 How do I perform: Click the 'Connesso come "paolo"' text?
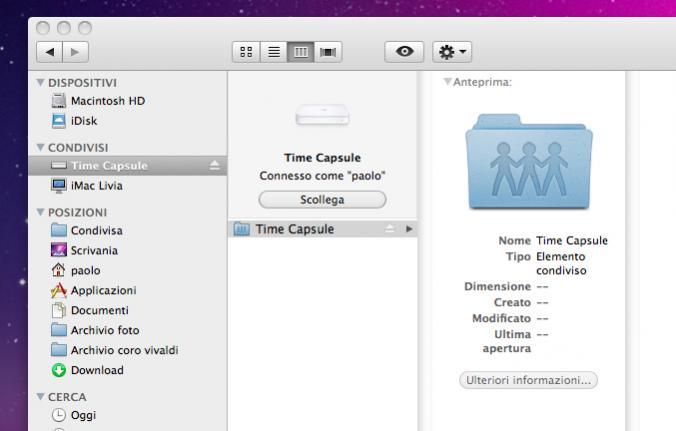click(x=322, y=176)
